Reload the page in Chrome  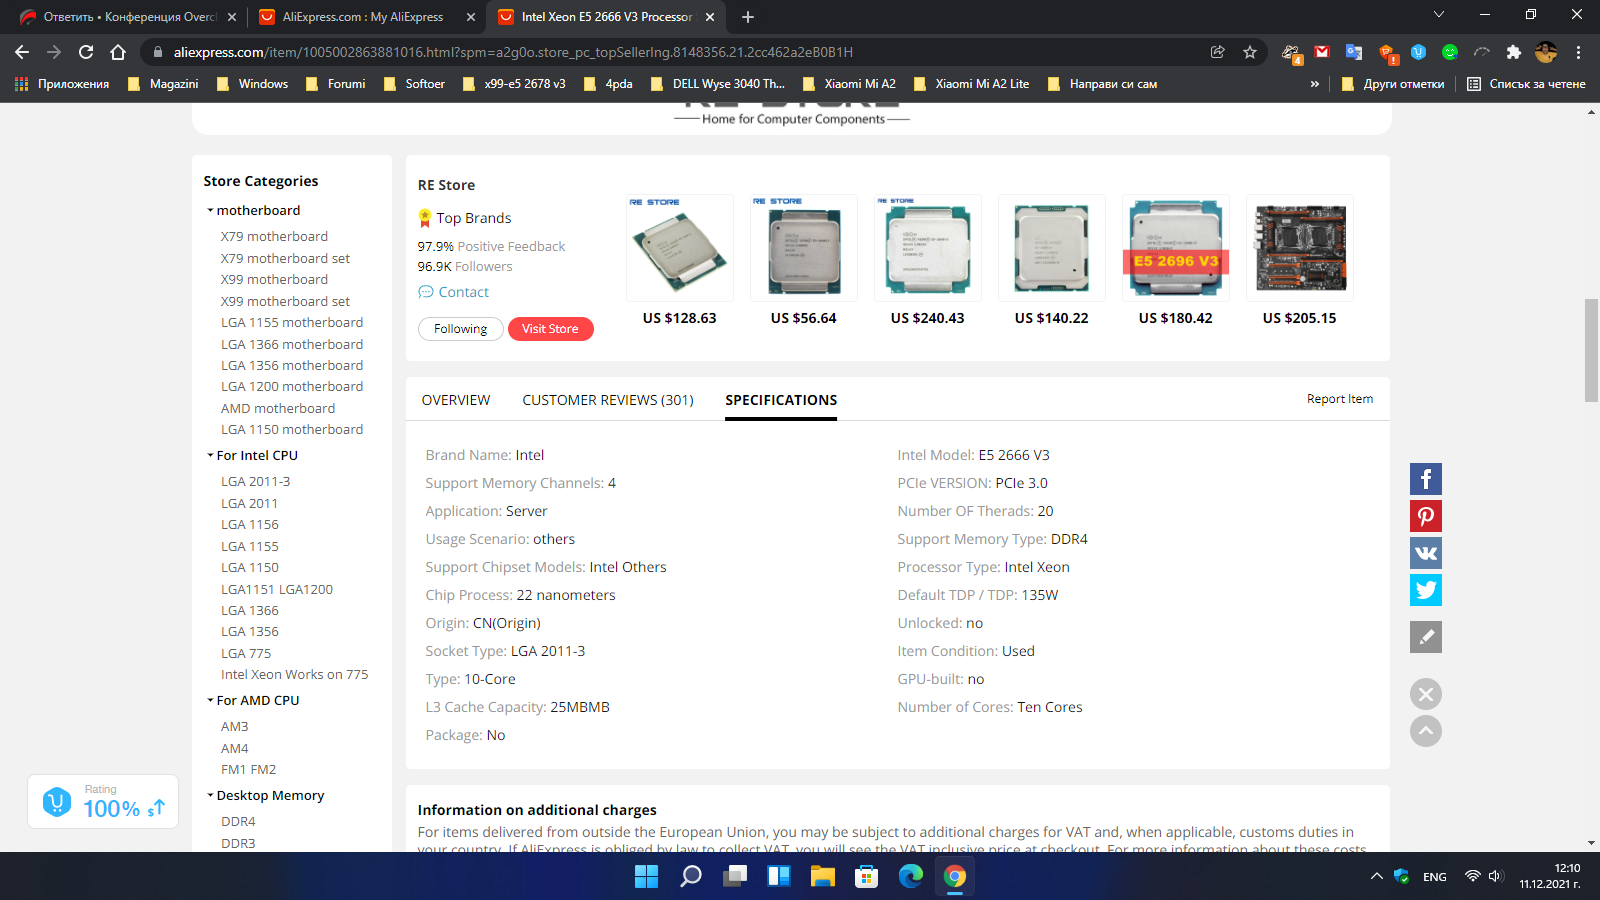86,52
